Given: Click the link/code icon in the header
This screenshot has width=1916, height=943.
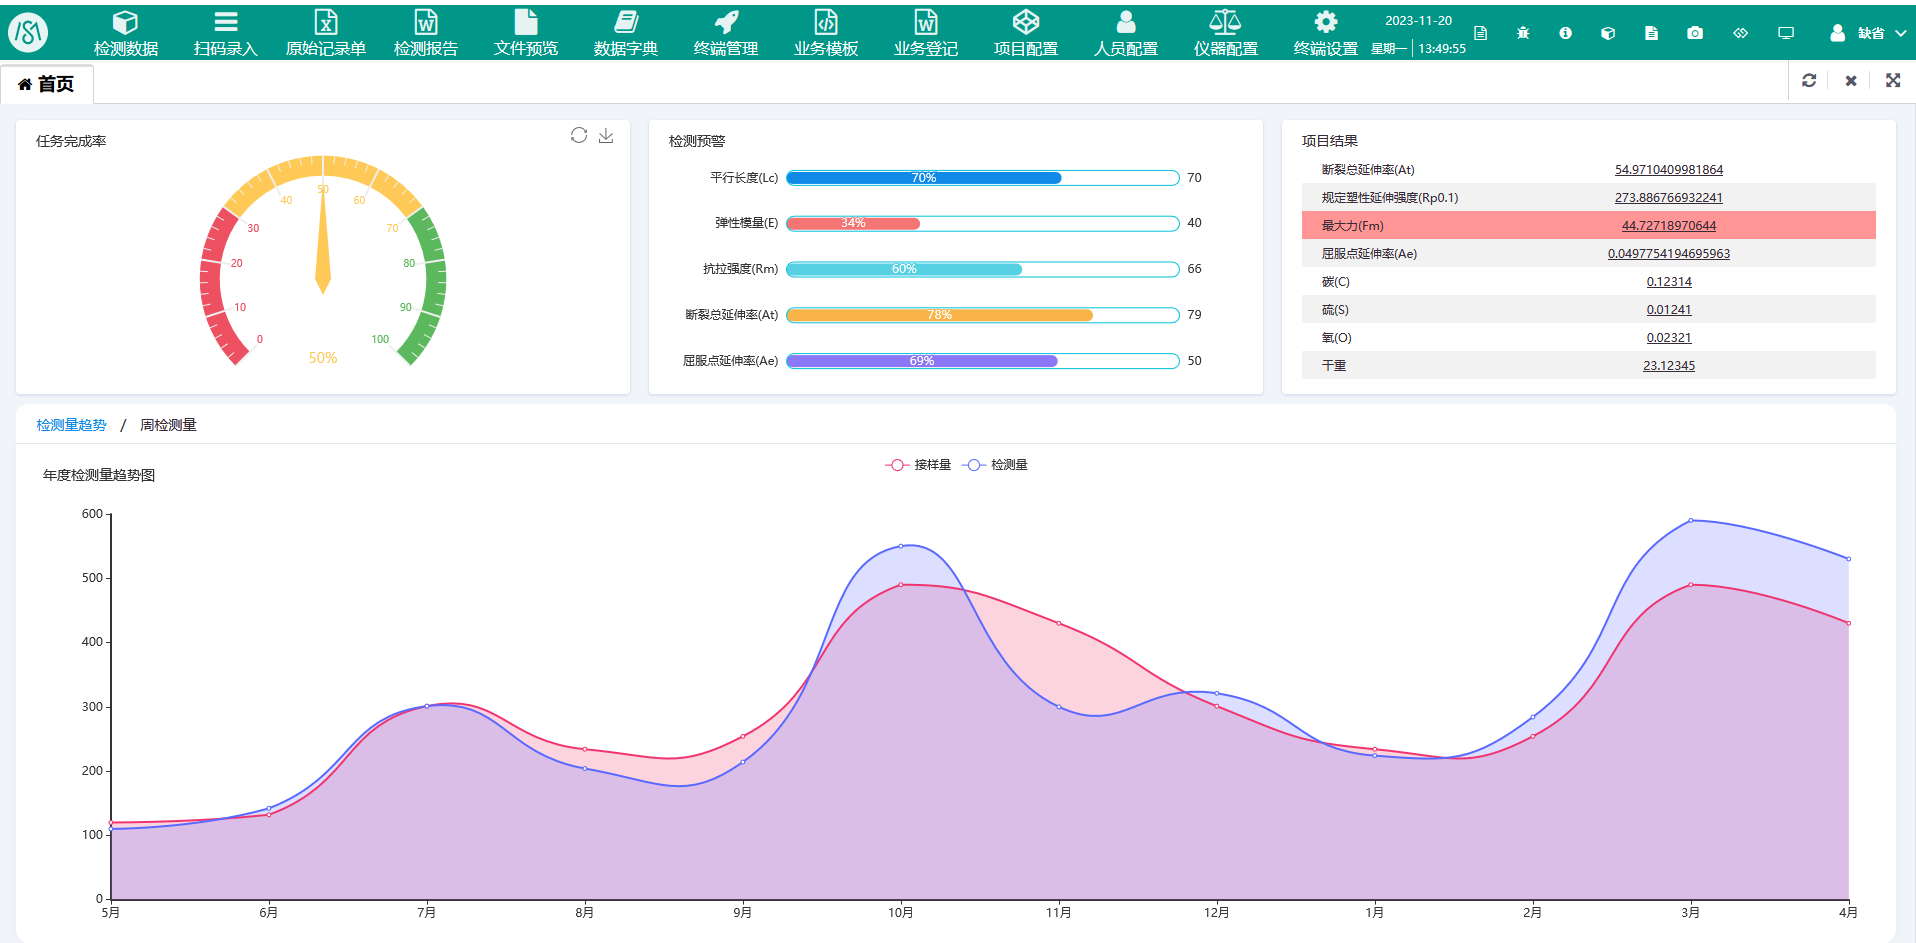Looking at the screenshot, I should (x=1741, y=33).
